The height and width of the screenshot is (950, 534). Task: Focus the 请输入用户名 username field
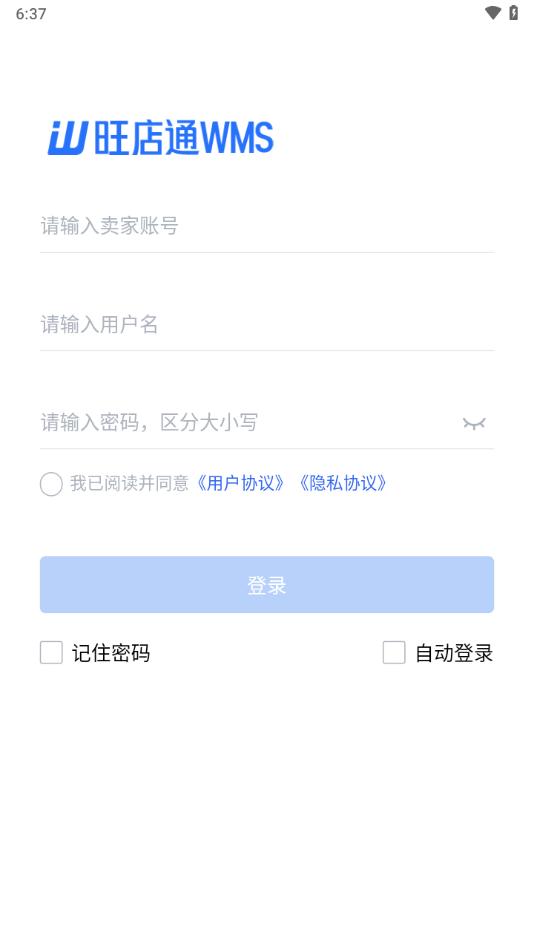pos(267,325)
